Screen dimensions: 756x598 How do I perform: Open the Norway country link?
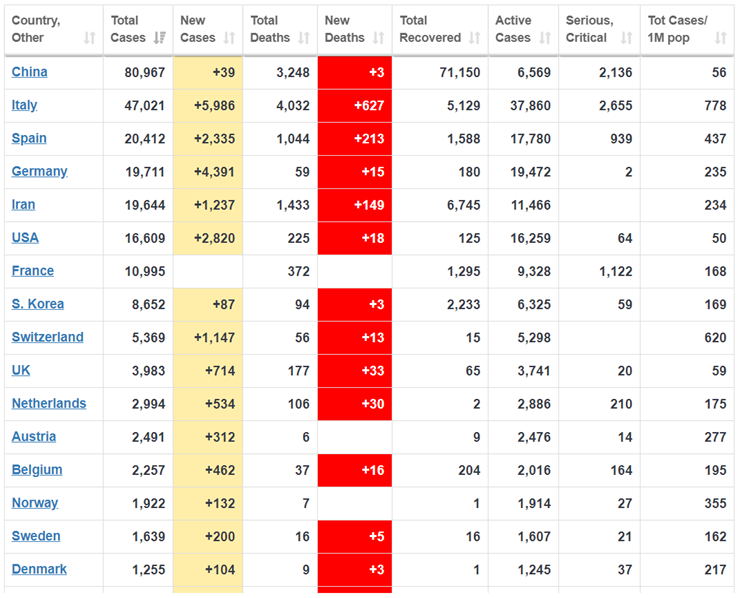point(35,503)
